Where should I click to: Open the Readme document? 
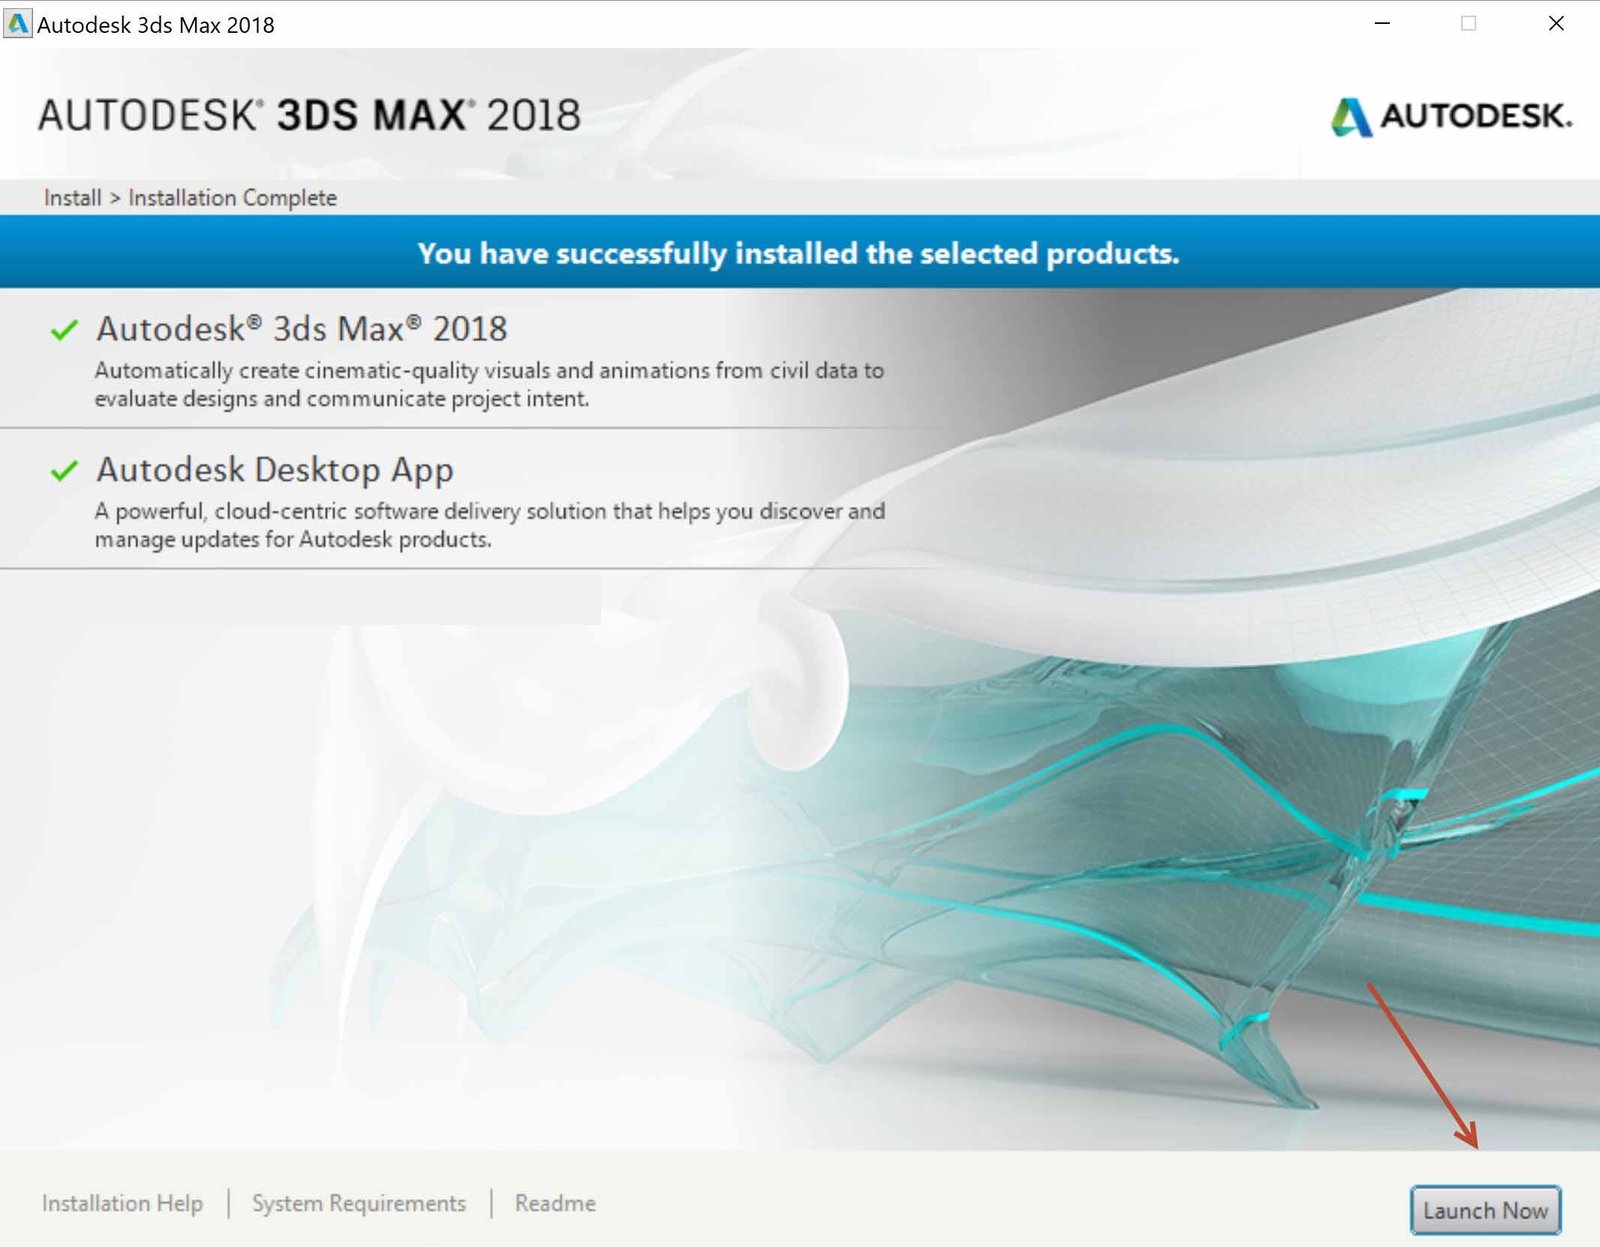[554, 1203]
